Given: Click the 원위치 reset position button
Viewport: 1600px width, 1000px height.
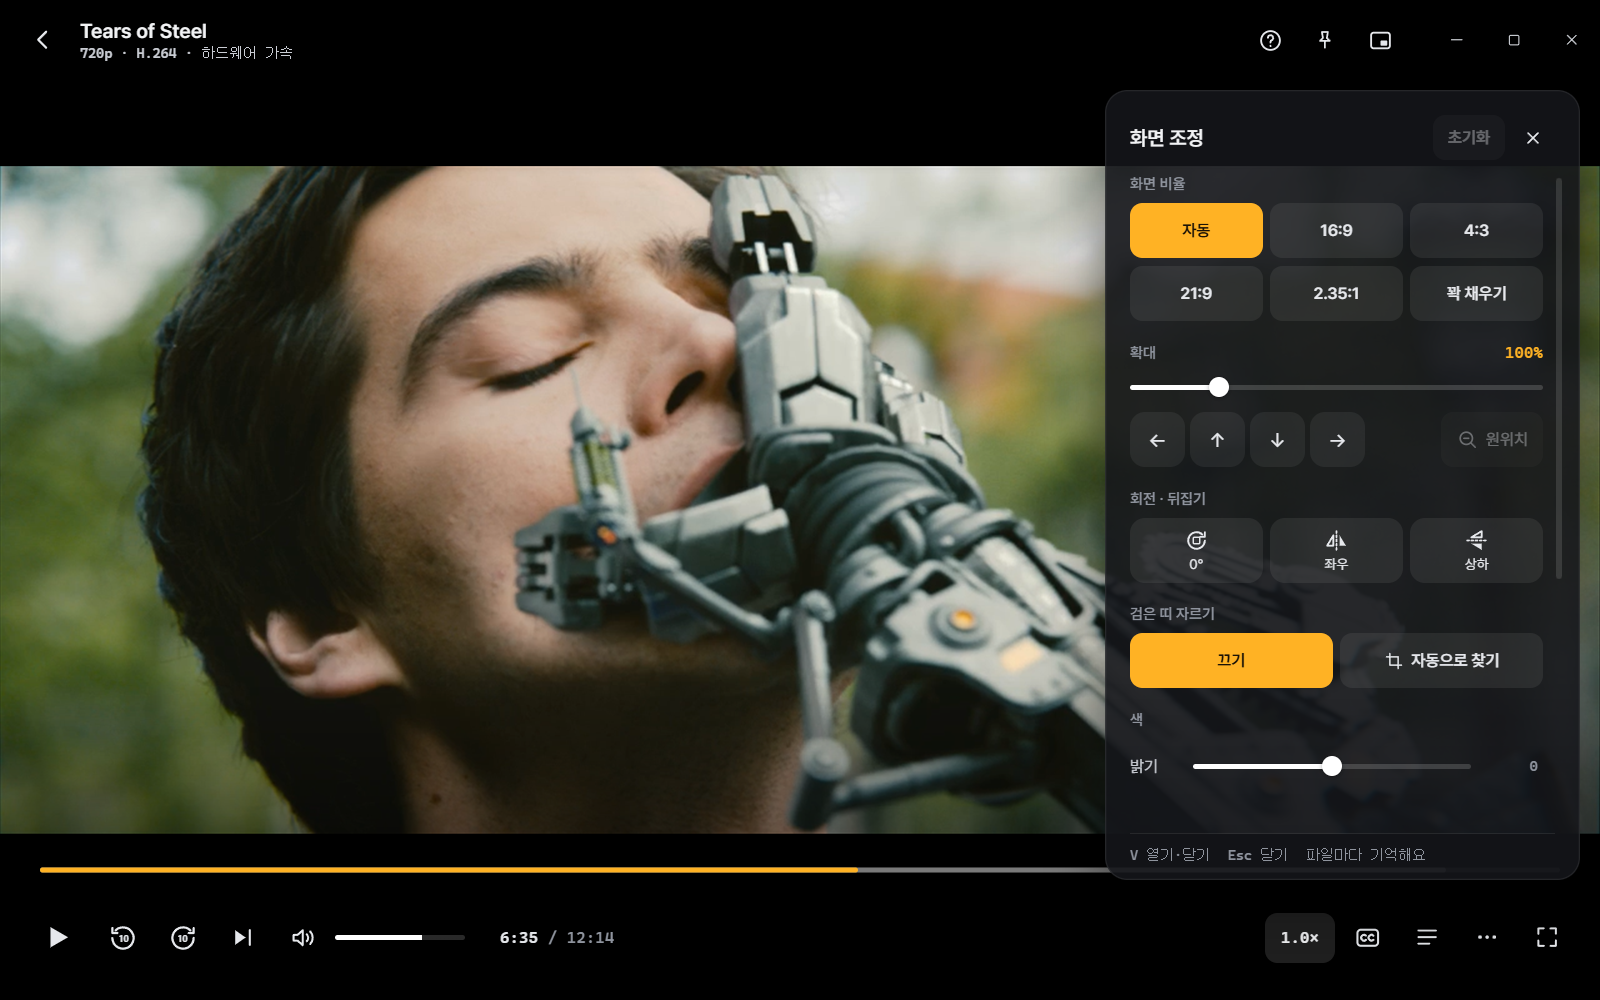Looking at the screenshot, I should (x=1492, y=439).
